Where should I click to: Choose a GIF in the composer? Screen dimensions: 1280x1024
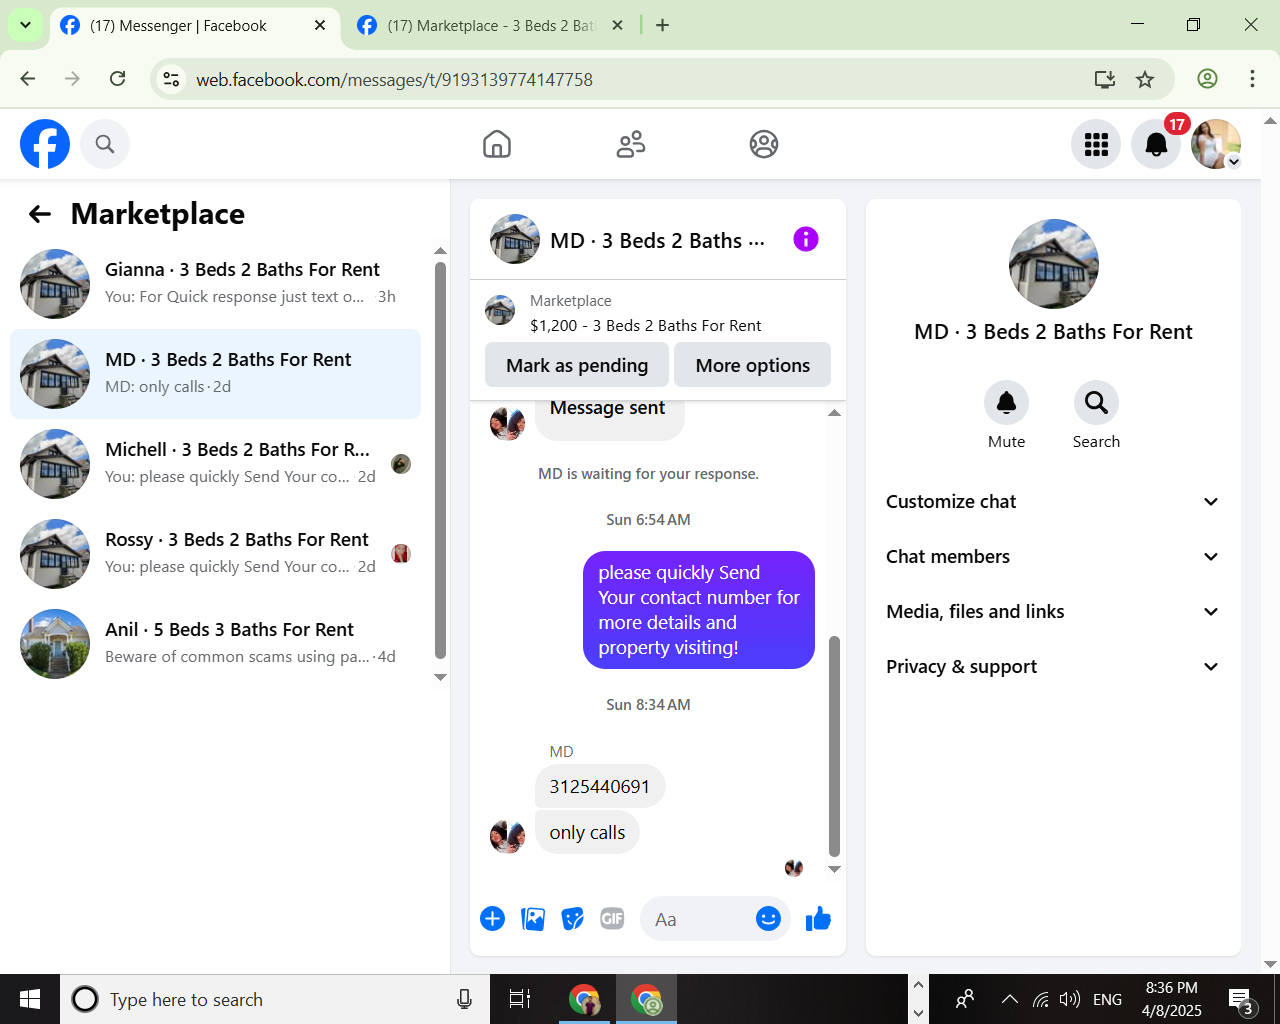(x=612, y=918)
